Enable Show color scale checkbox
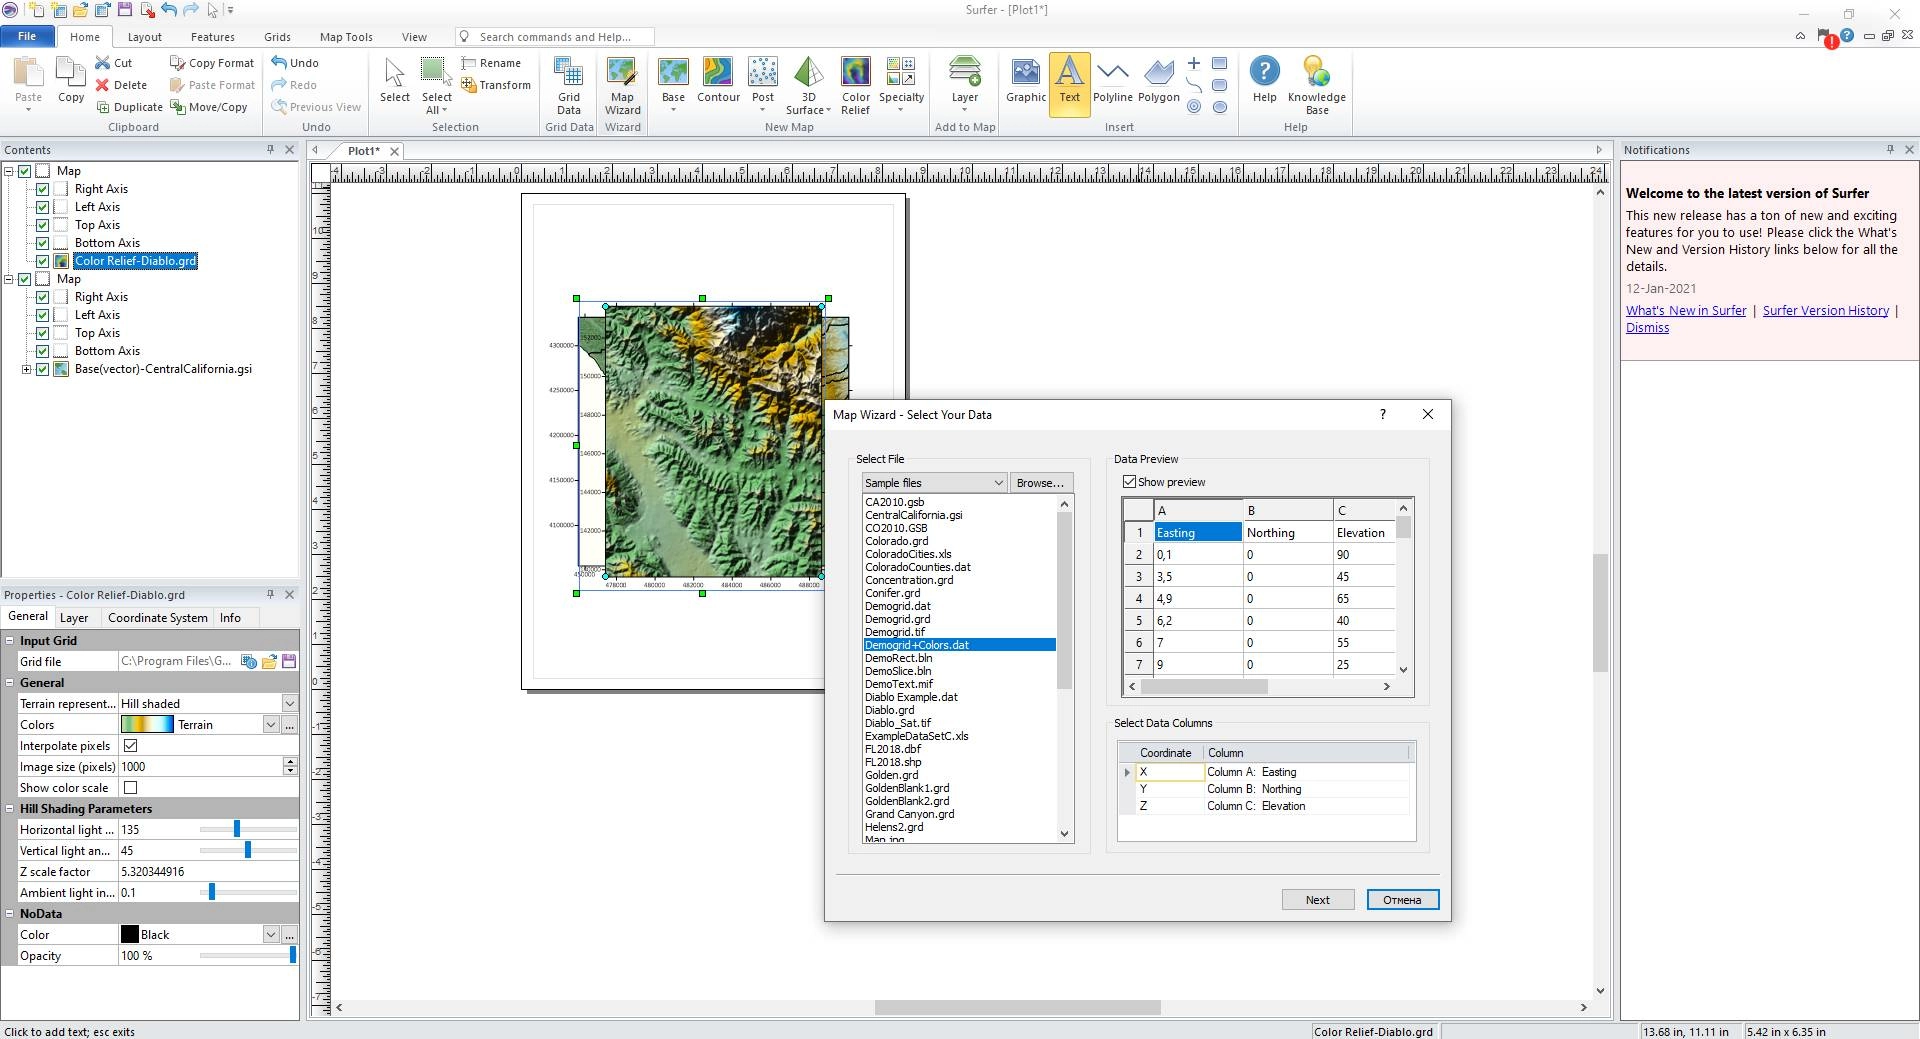The image size is (1920, 1039). point(130,788)
